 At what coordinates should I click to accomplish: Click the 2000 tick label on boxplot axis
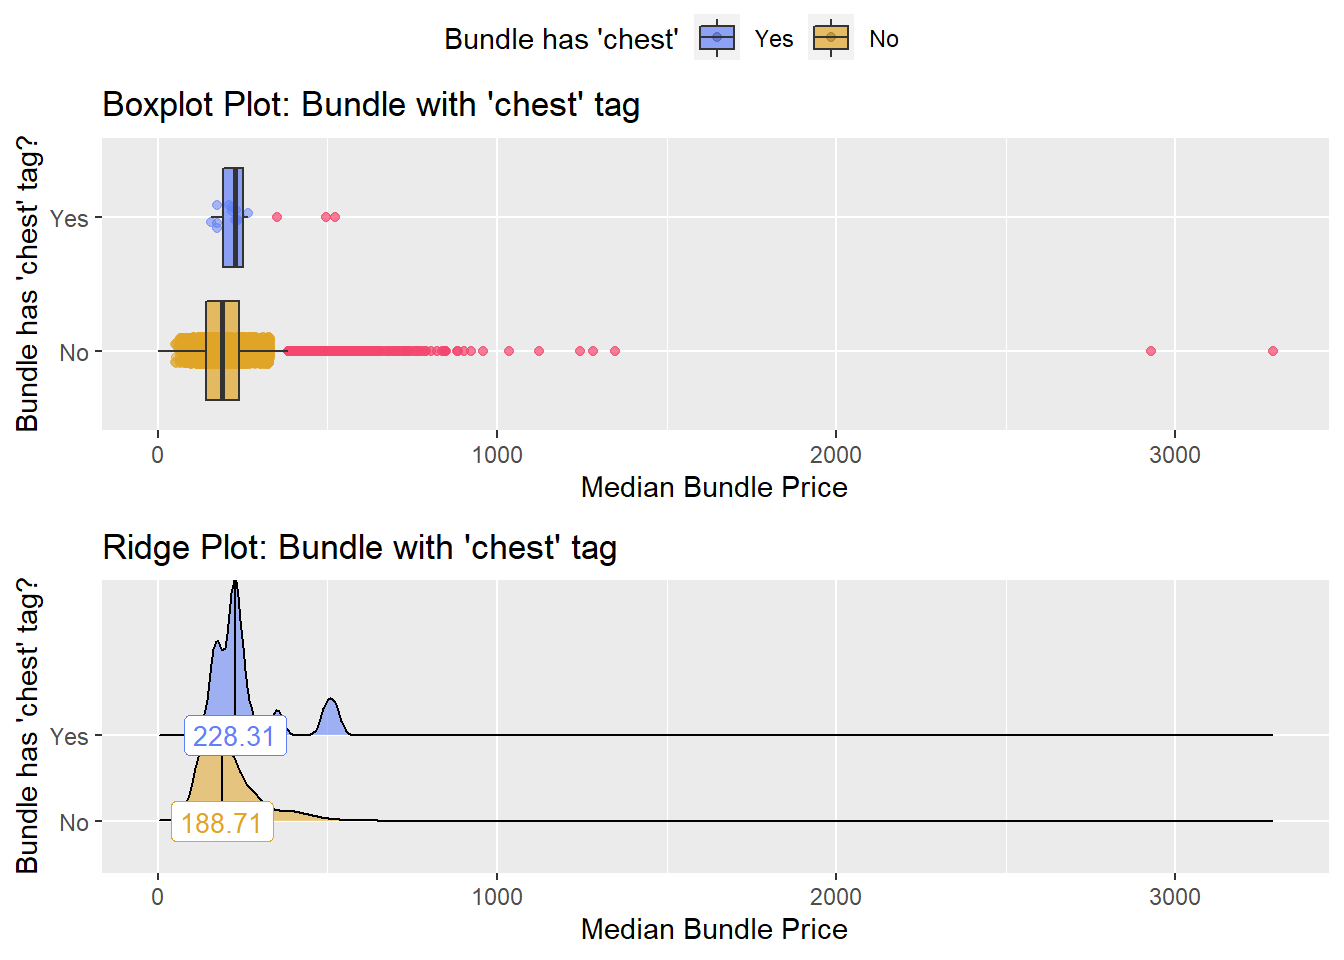(x=836, y=455)
